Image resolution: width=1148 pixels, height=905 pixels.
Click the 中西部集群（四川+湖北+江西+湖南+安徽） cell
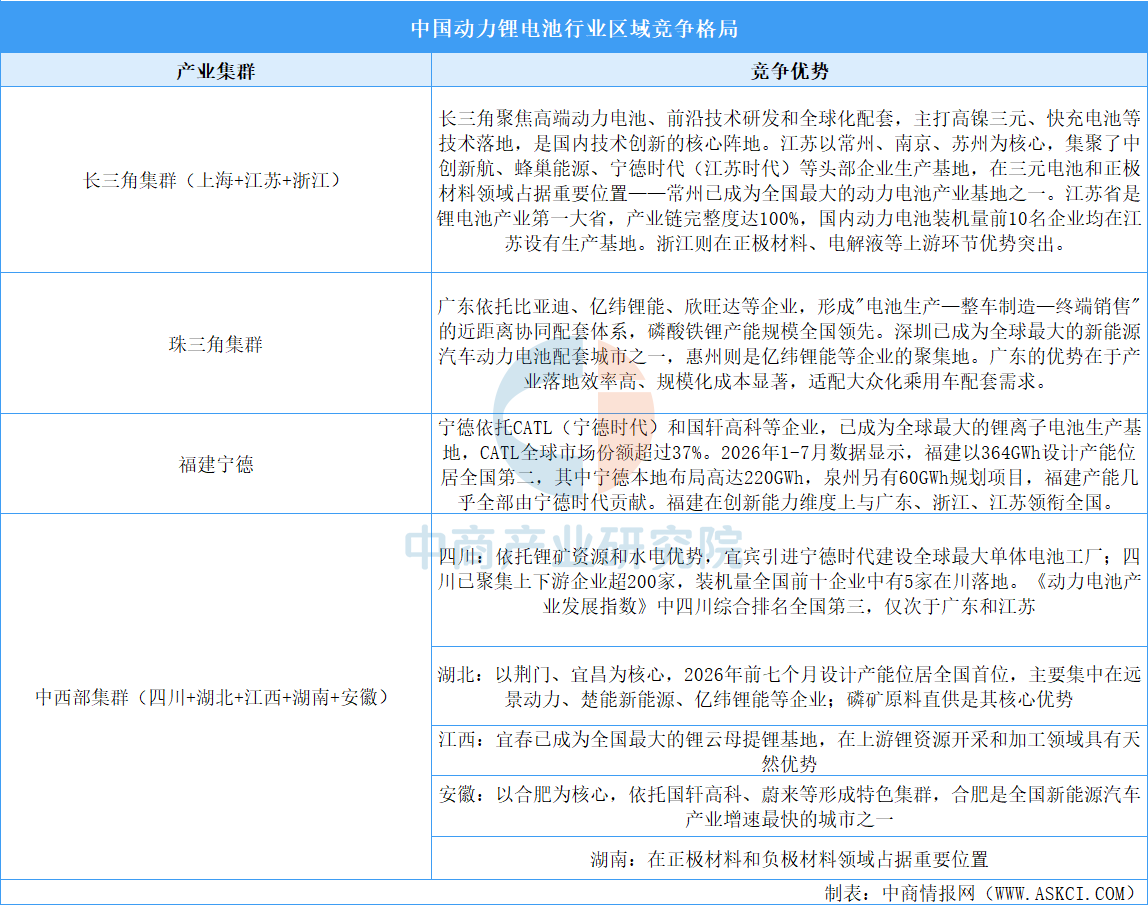[x=215, y=697]
